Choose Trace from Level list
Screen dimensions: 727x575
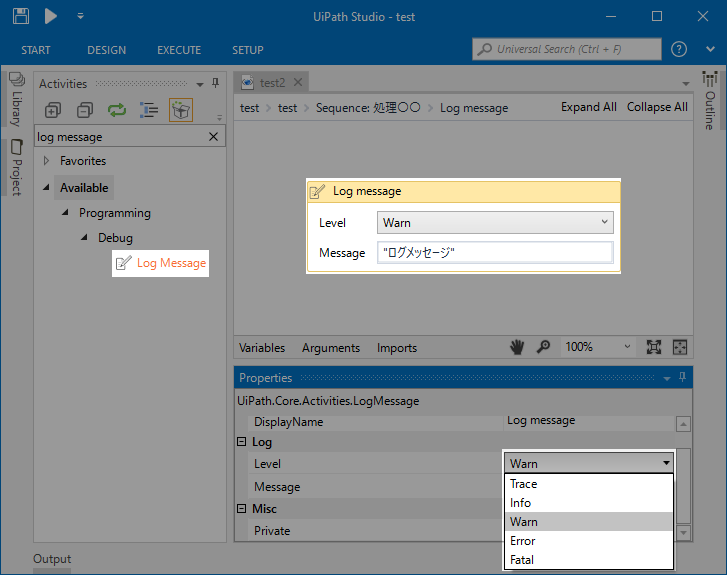tap(589, 484)
